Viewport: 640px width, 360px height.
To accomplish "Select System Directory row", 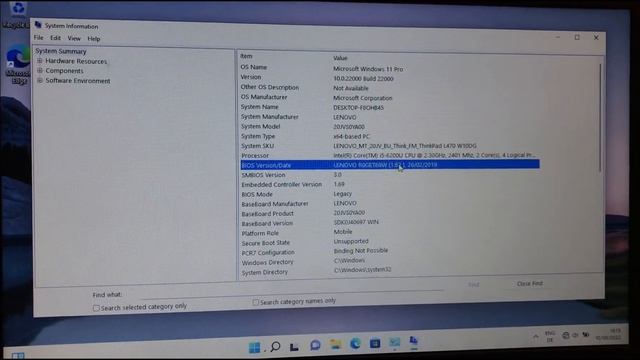I will tap(390, 271).
